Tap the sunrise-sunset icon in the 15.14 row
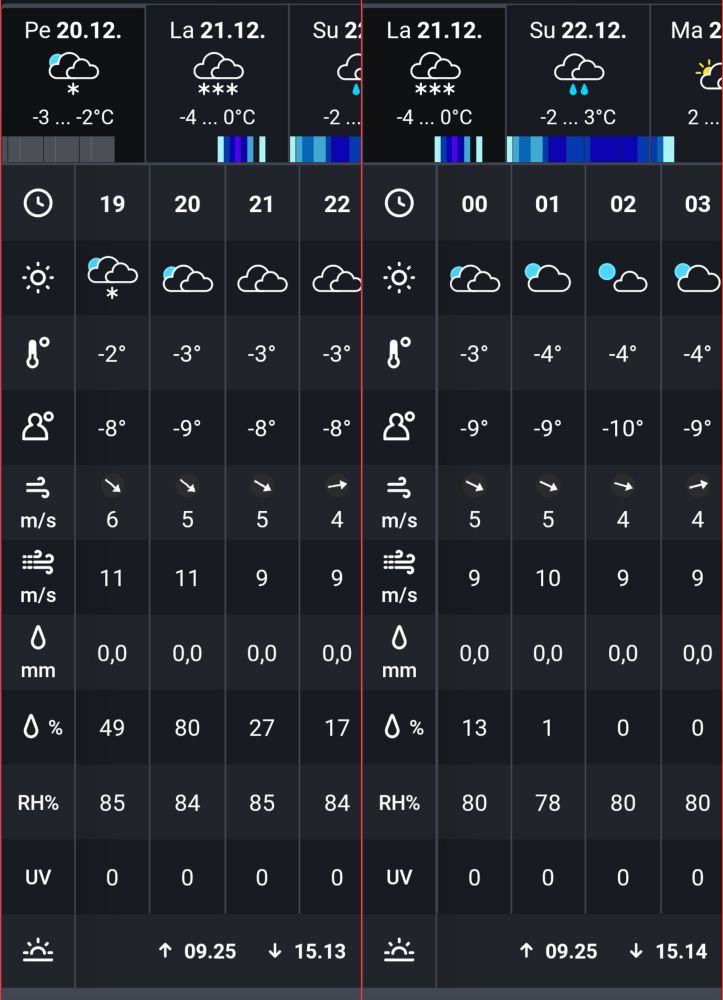This screenshot has width=723, height=1000. [x=399, y=950]
